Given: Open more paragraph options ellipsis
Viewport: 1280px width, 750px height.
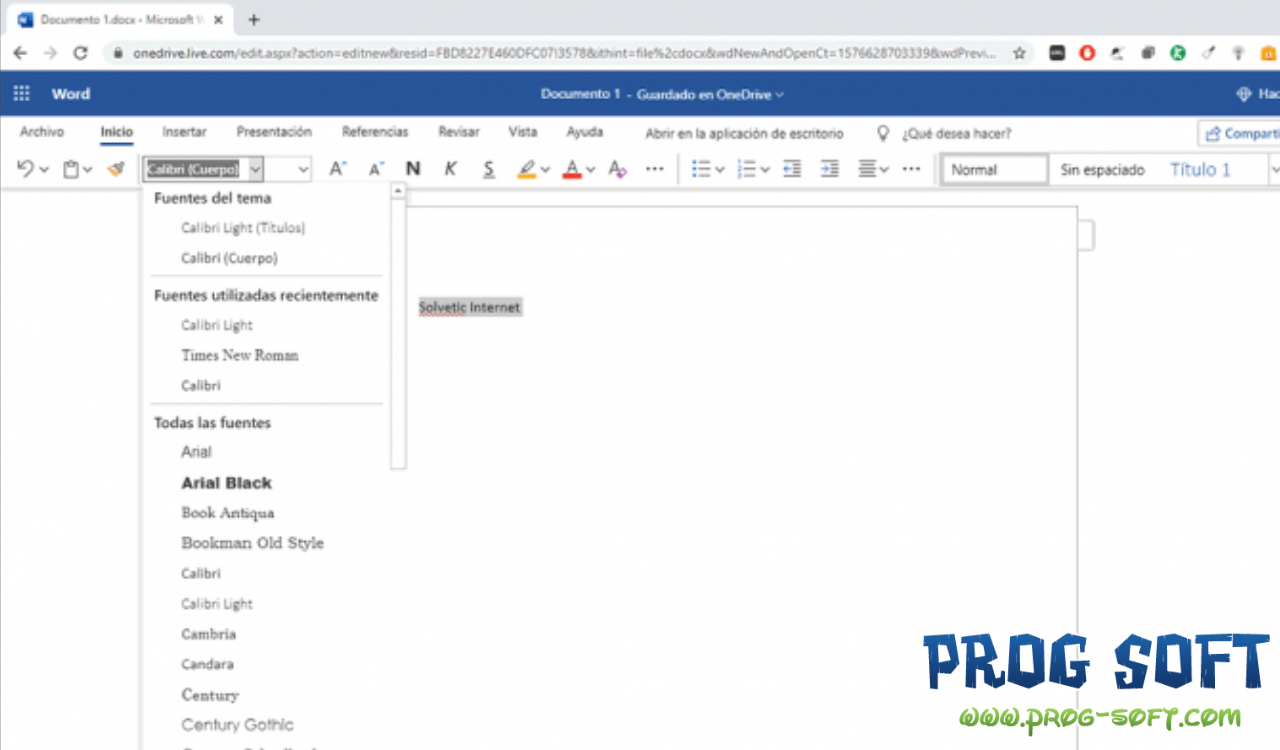Looking at the screenshot, I should coord(911,169).
